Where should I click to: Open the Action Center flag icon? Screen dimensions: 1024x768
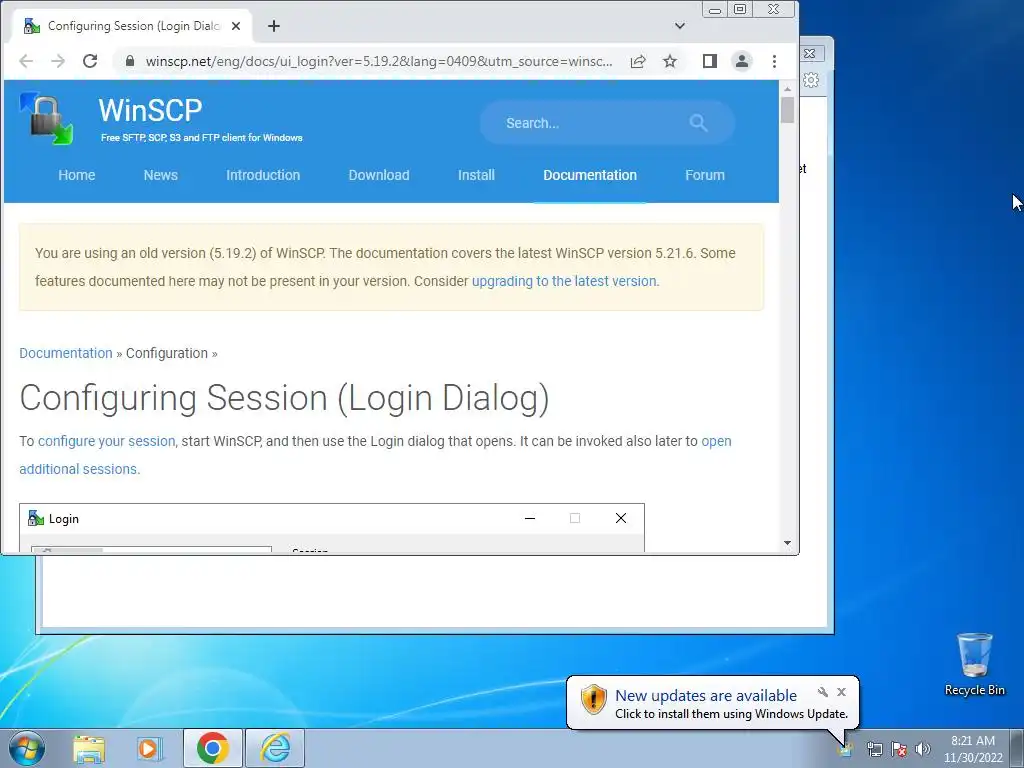click(899, 749)
